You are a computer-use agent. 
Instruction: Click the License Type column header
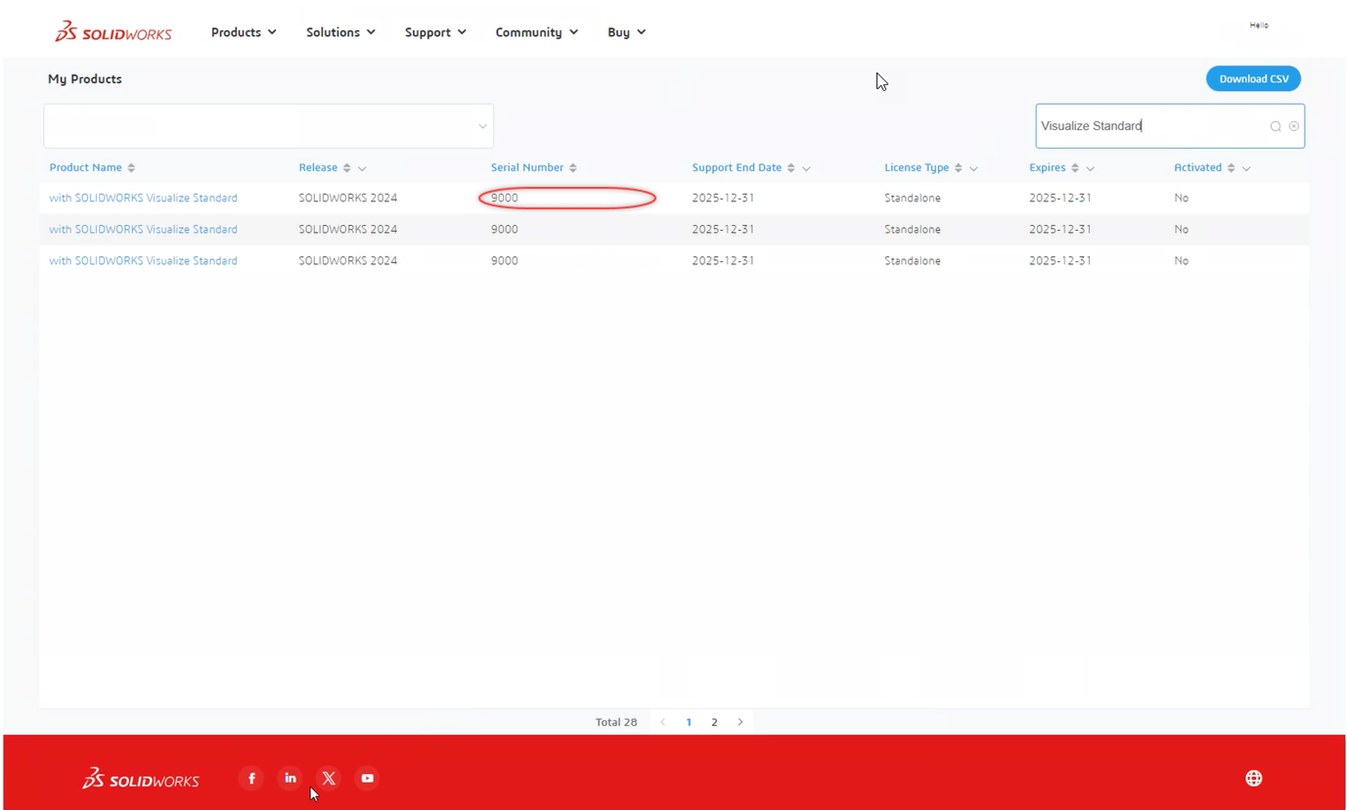point(916,168)
